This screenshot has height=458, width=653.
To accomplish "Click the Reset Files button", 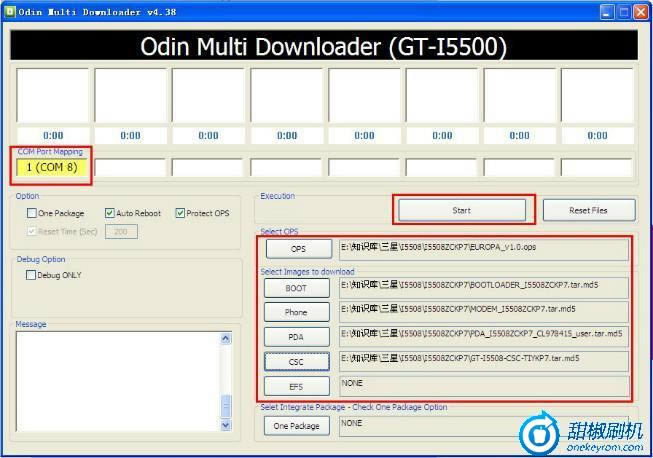I will pyautogui.click(x=589, y=210).
